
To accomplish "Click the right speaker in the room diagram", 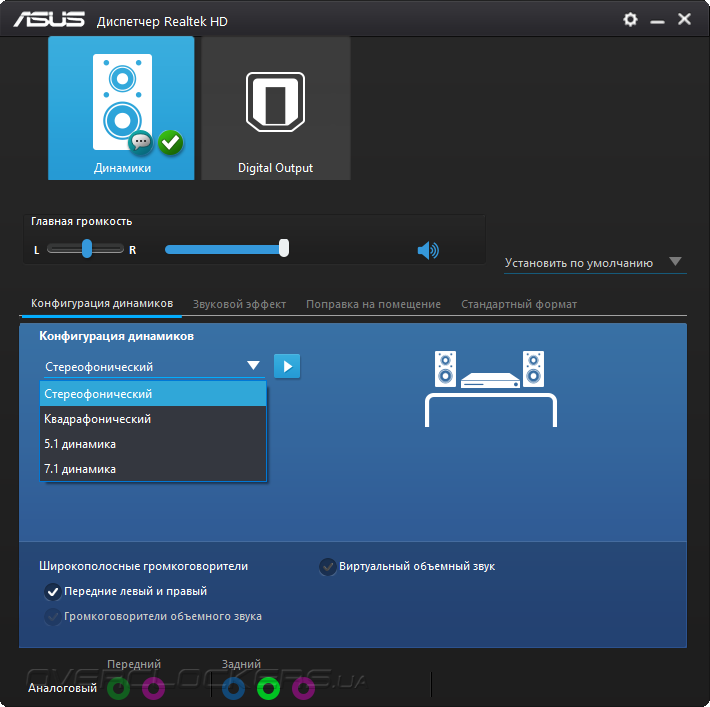I will 533,369.
